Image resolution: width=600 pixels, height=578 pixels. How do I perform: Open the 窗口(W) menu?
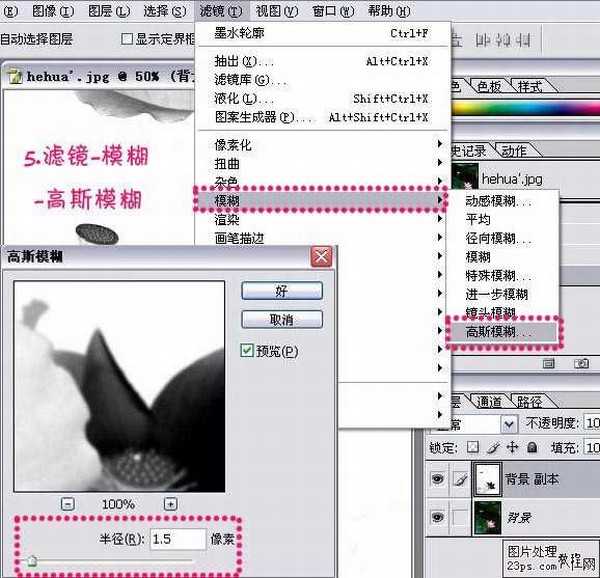click(x=333, y=11)
